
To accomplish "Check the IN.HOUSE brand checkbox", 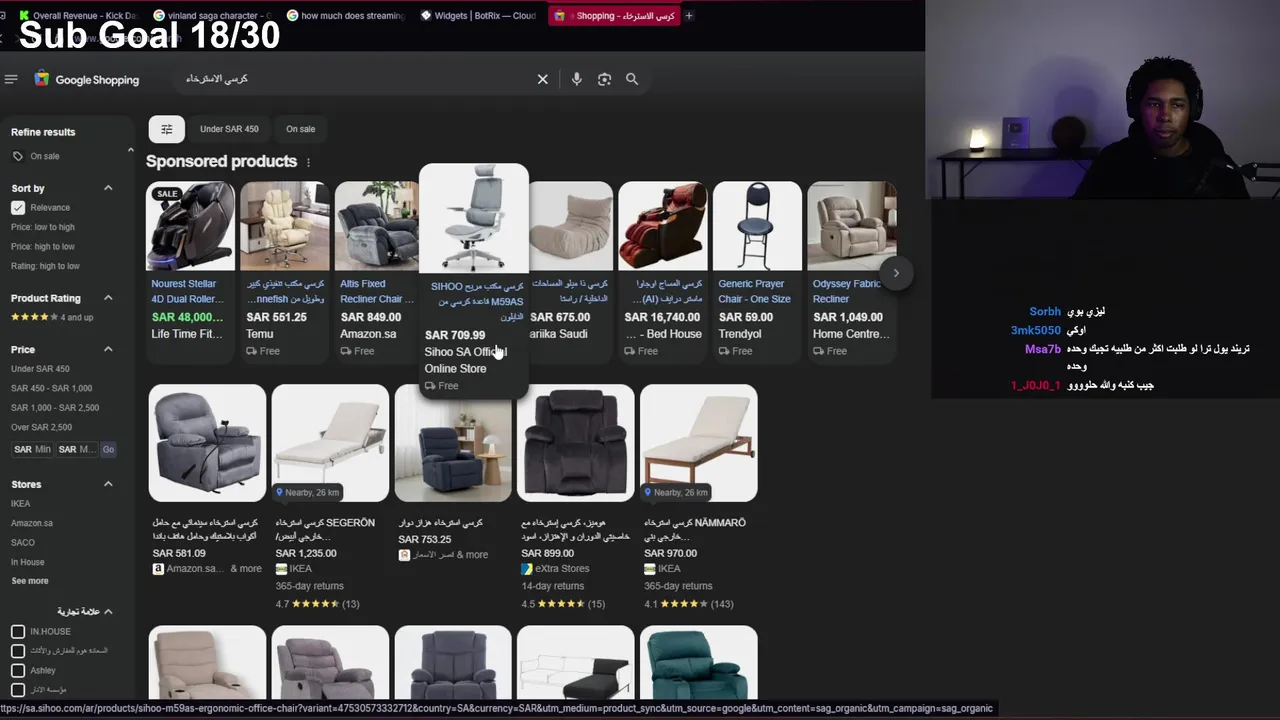I will pyautogui.click(x=18, y=631).
